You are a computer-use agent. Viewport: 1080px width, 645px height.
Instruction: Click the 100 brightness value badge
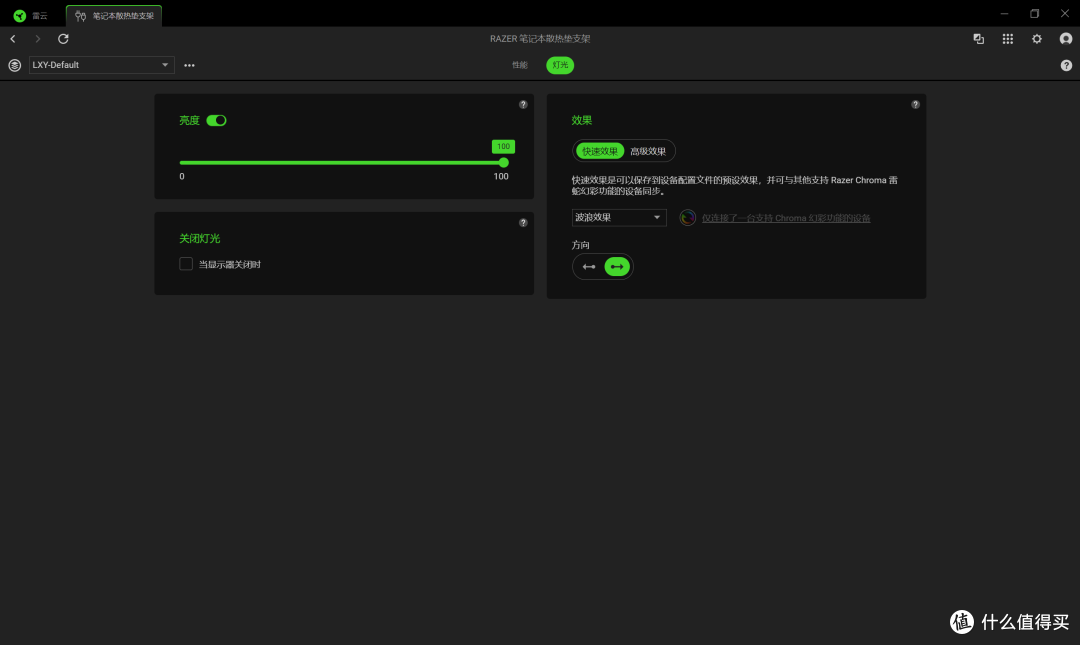coord(503,146)
